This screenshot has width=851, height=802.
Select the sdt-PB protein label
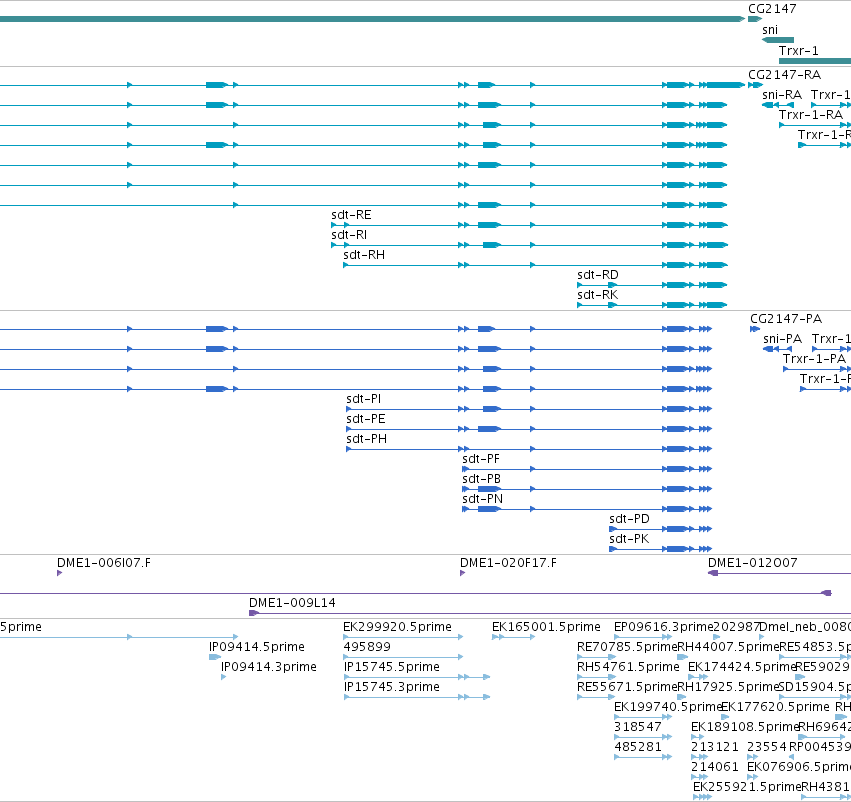pyautogui.click(x=481, y=479)
